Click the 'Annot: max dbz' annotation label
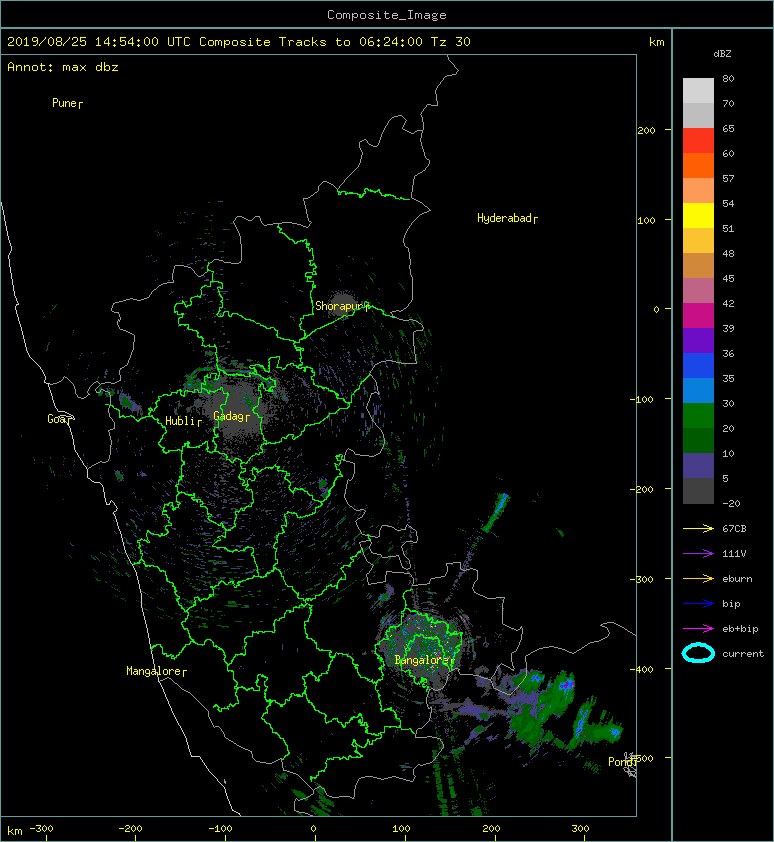This screenshot has height=842, width=774. [x=63, y=67]
